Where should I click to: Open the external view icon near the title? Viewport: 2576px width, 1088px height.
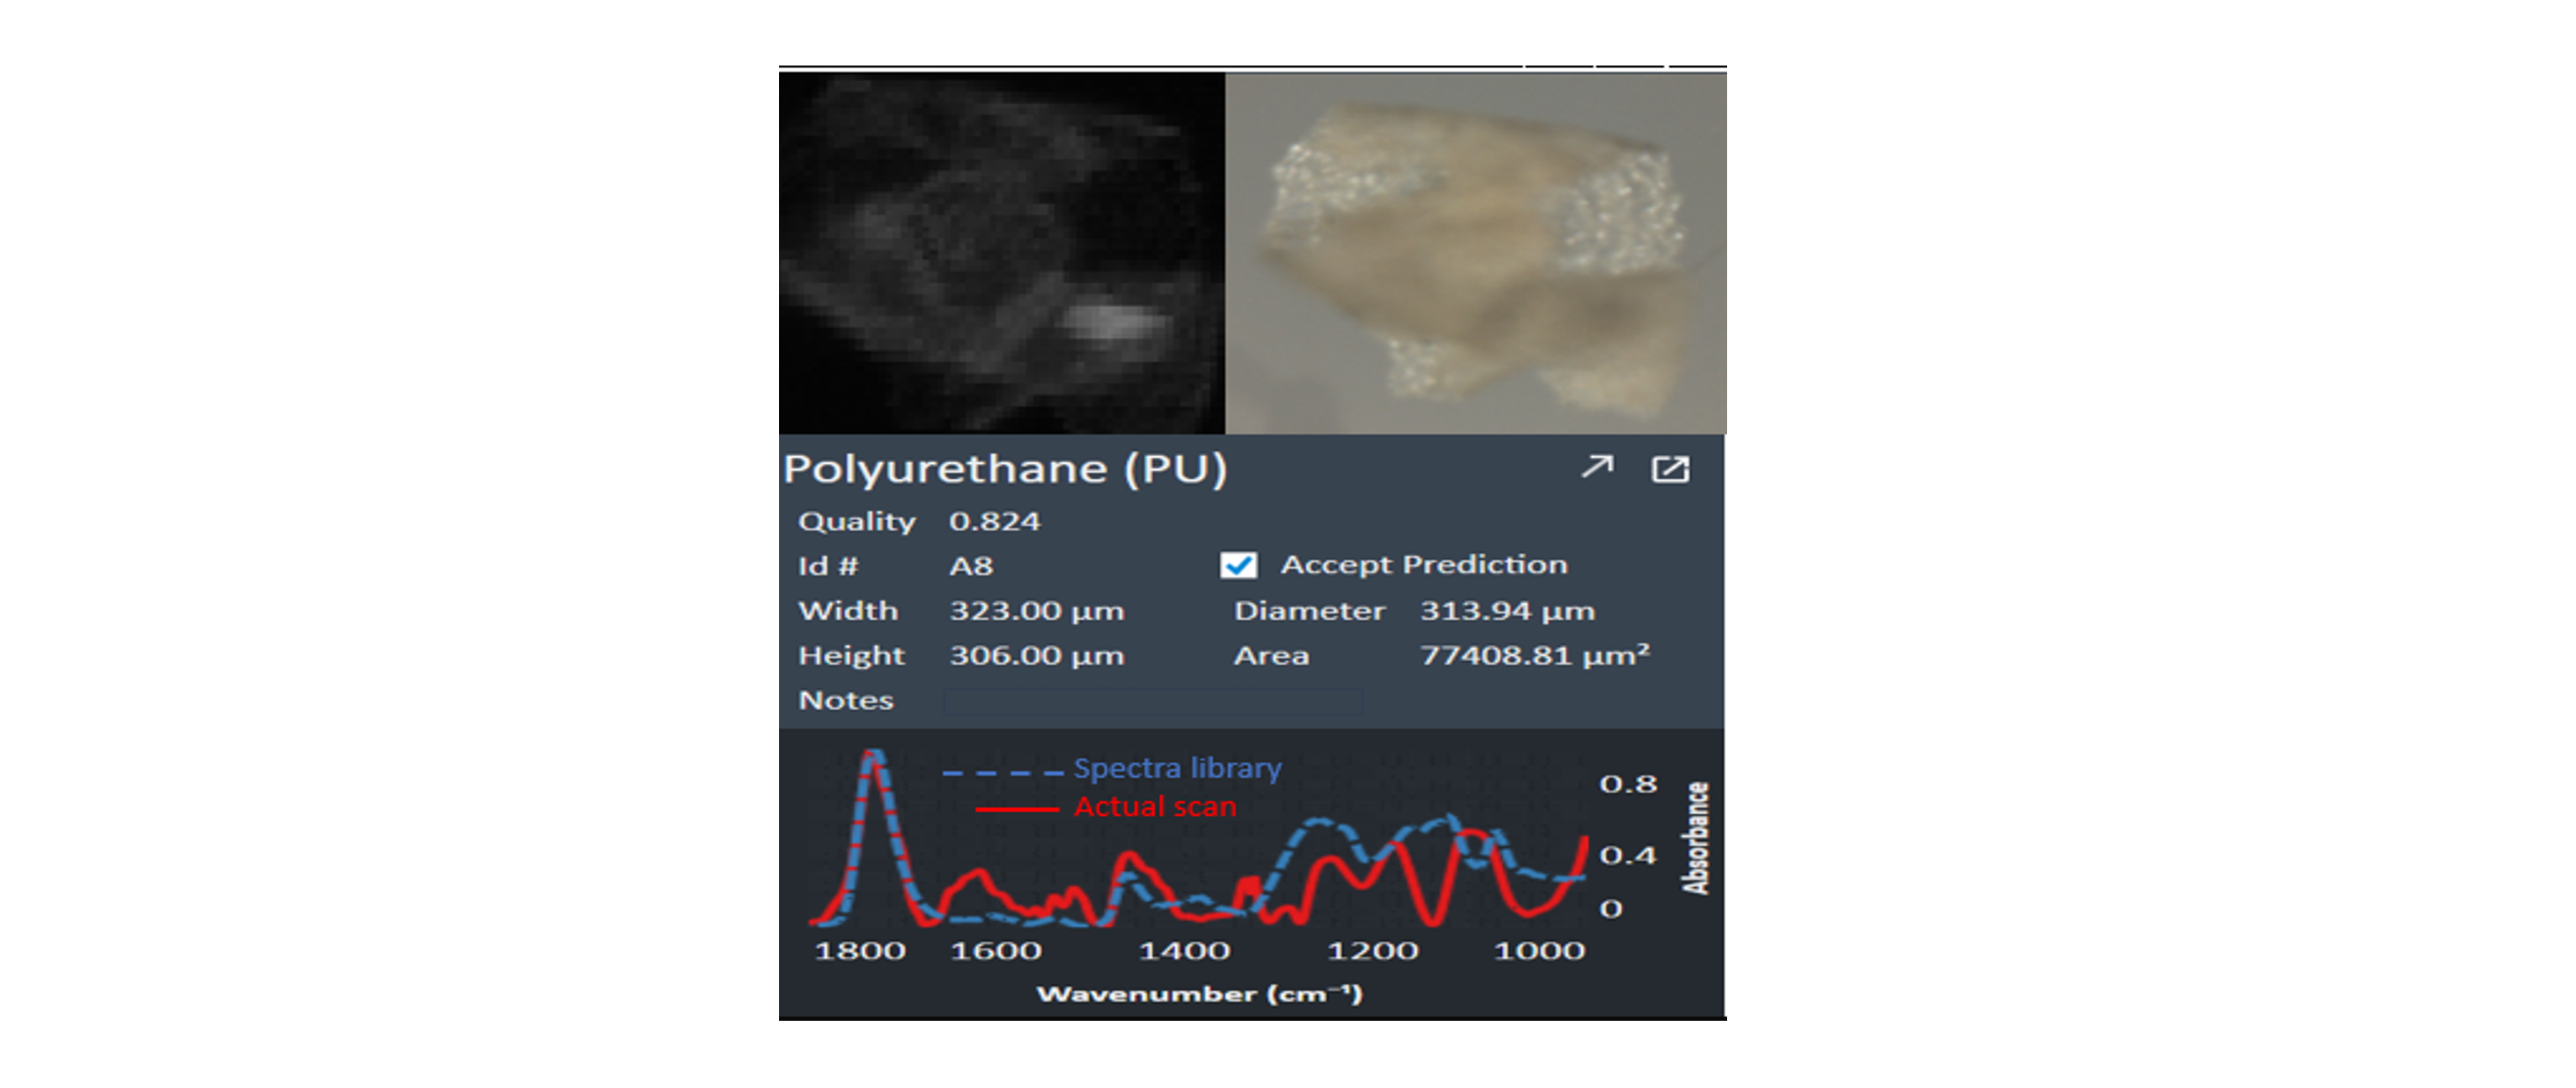[x=1672, y=466]
